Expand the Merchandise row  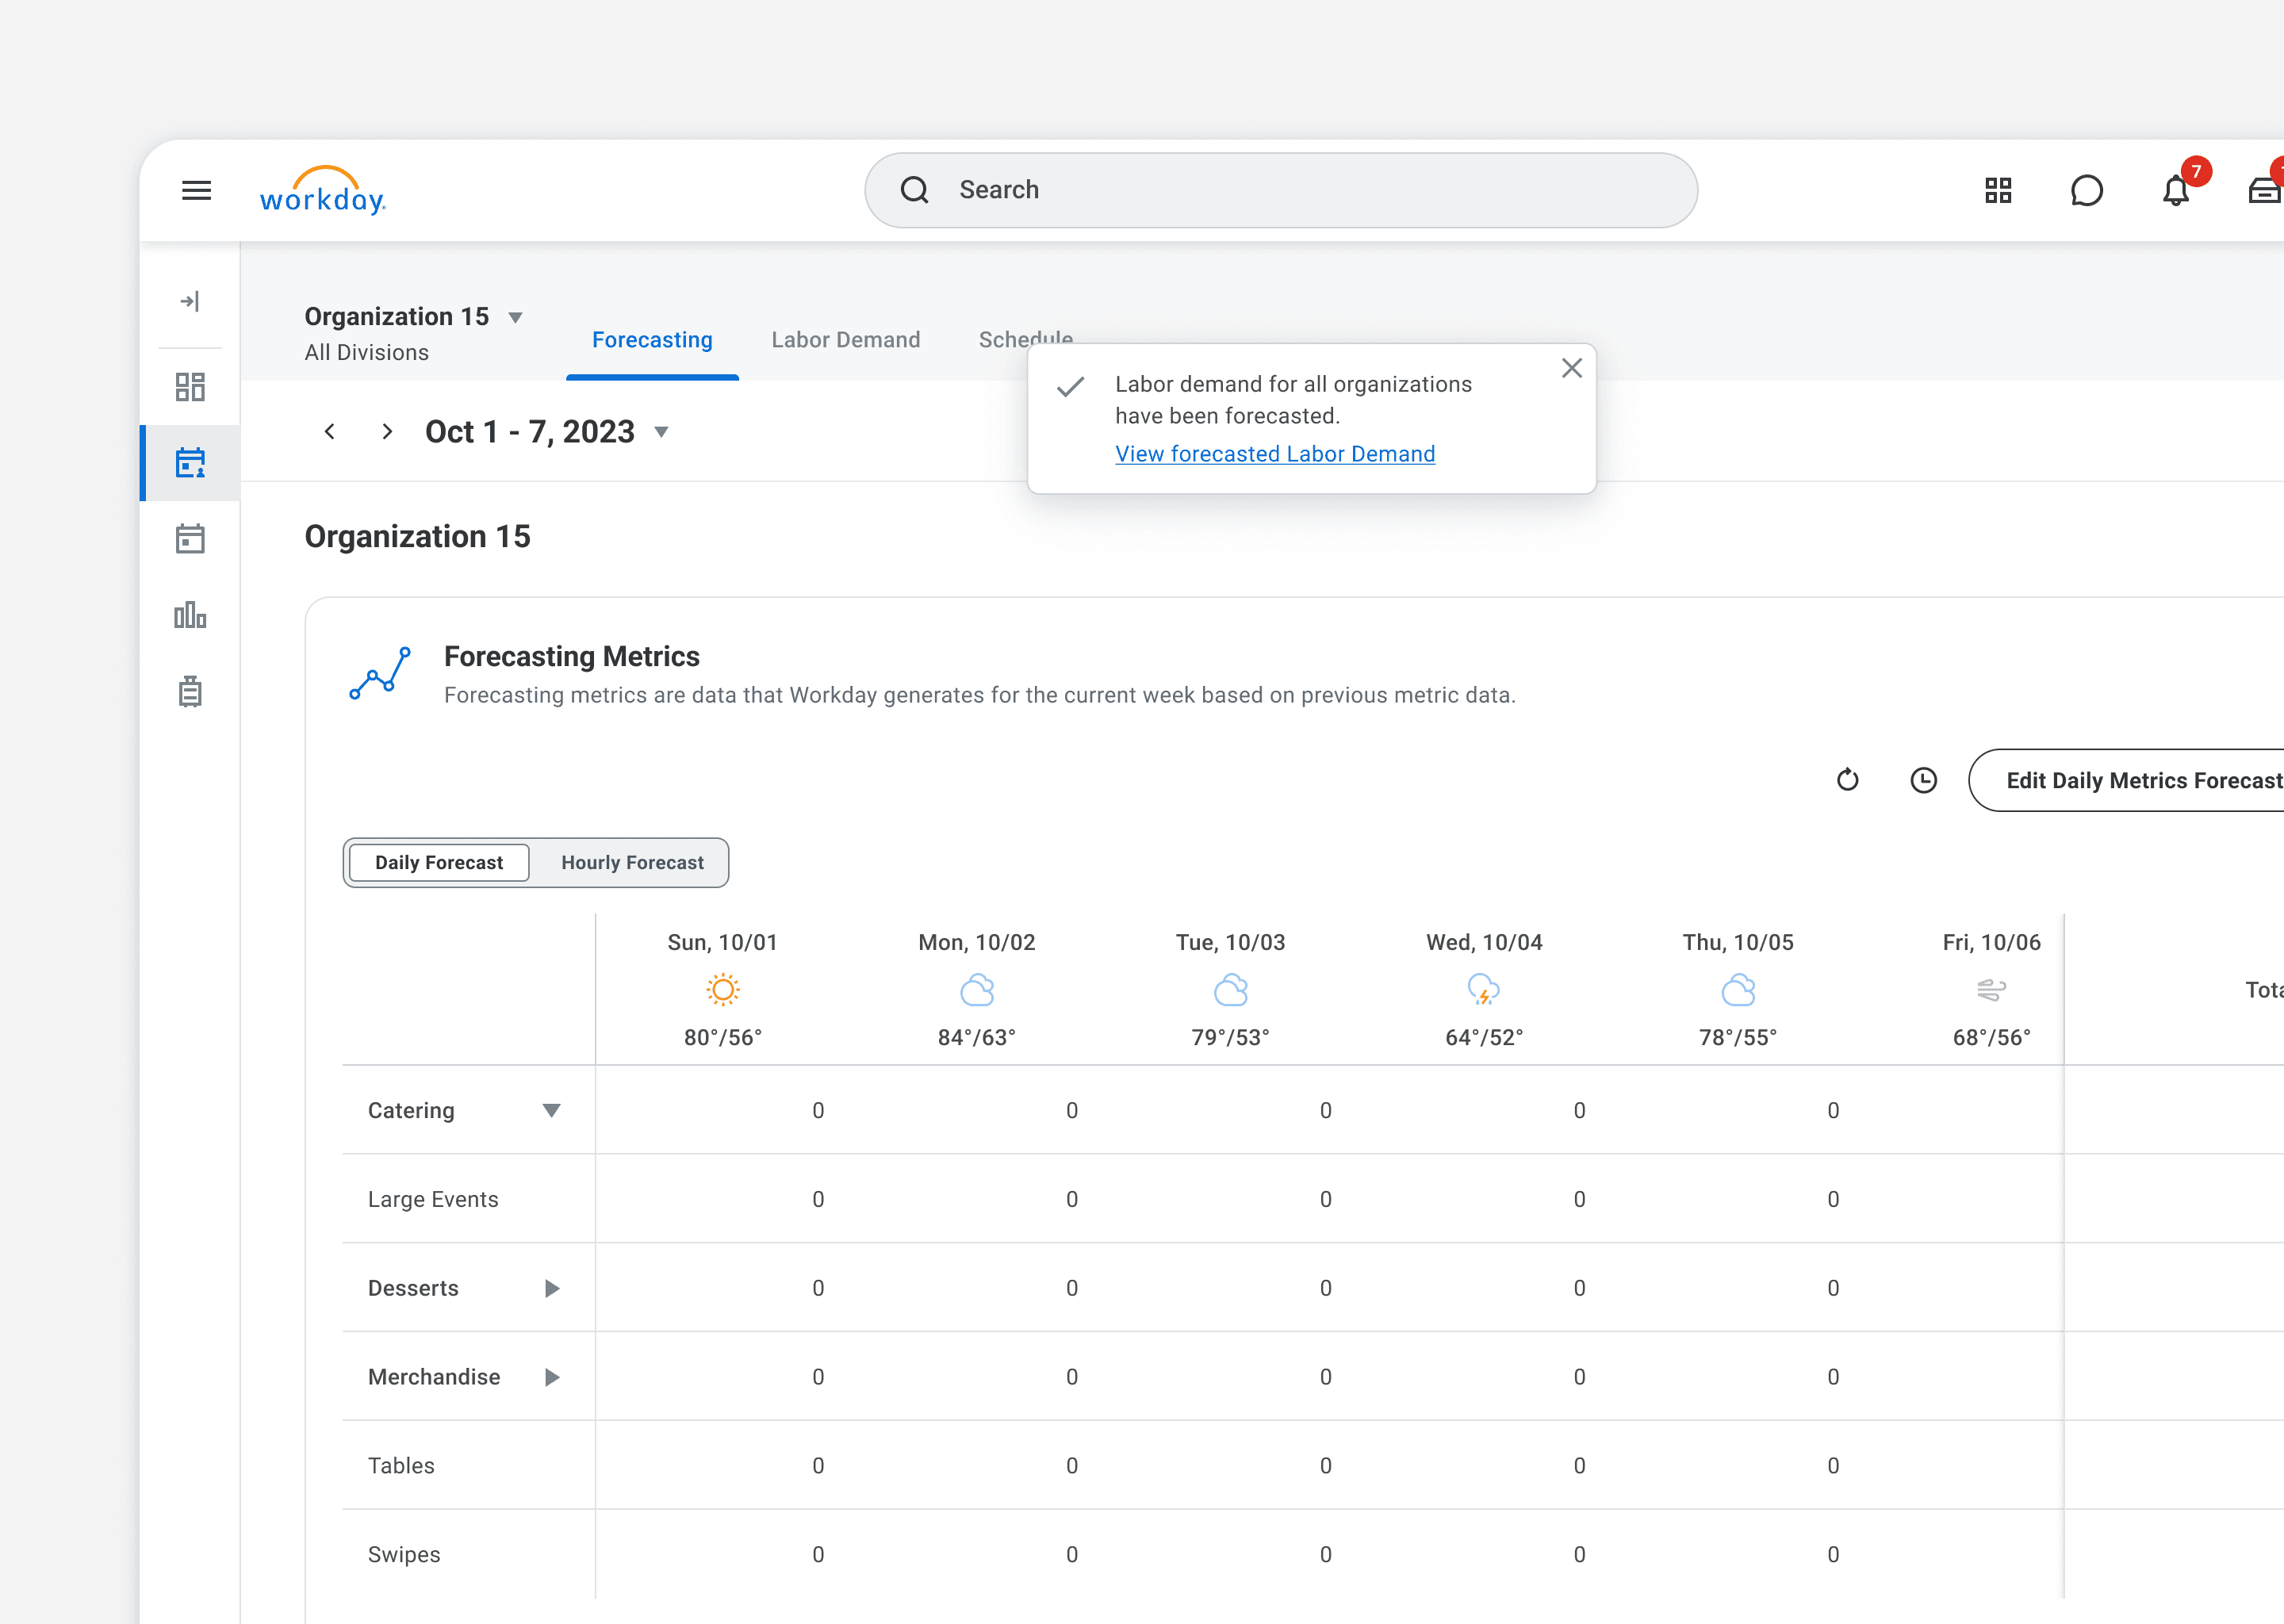tap(551, 1377)
